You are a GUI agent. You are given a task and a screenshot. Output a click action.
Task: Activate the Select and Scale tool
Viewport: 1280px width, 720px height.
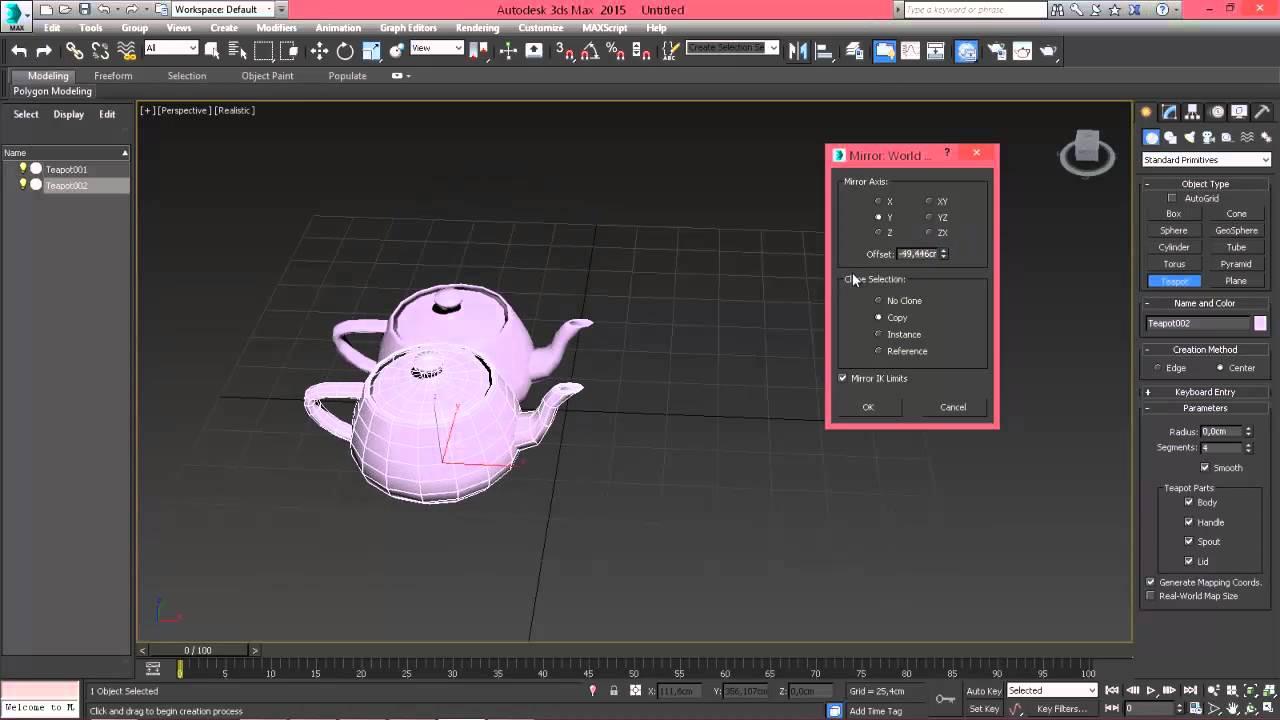click(x=371, y=51)
